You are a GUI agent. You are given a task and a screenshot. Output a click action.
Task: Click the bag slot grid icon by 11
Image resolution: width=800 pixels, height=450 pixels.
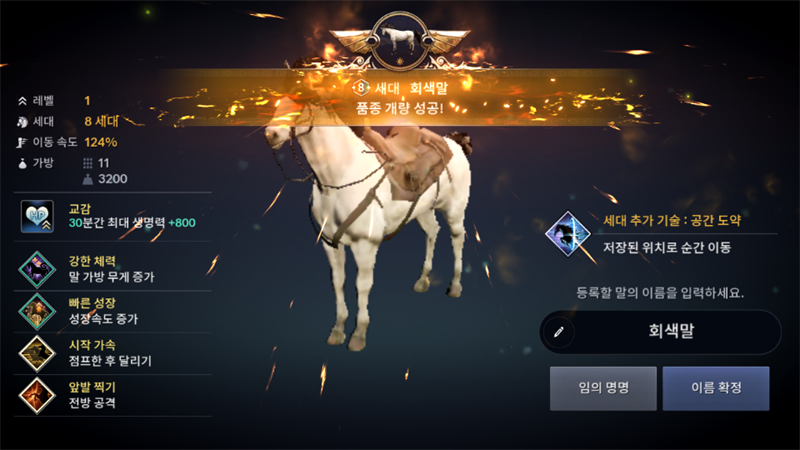[x=88, y=163]
